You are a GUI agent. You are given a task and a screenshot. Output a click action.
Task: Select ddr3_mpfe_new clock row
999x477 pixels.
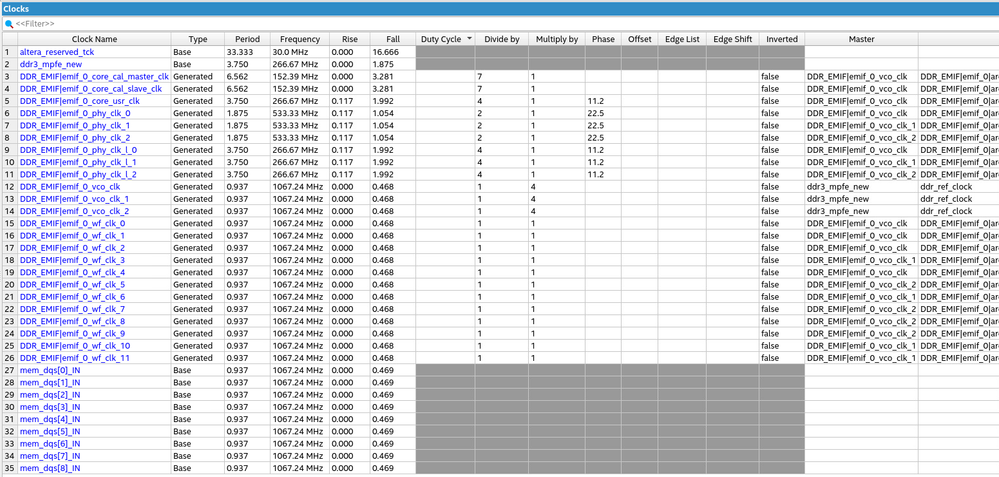click(x=50, y=64)
